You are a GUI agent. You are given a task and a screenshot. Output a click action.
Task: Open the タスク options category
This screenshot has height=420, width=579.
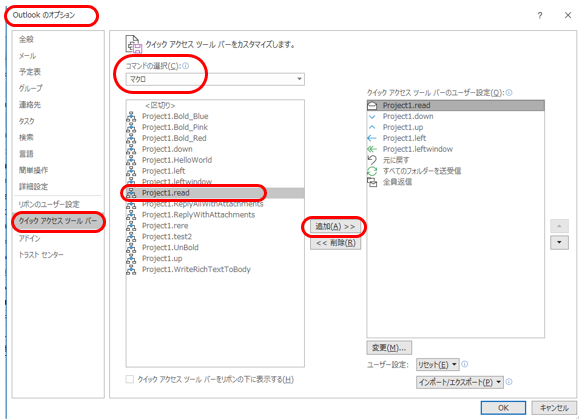(x=27, y=121)
